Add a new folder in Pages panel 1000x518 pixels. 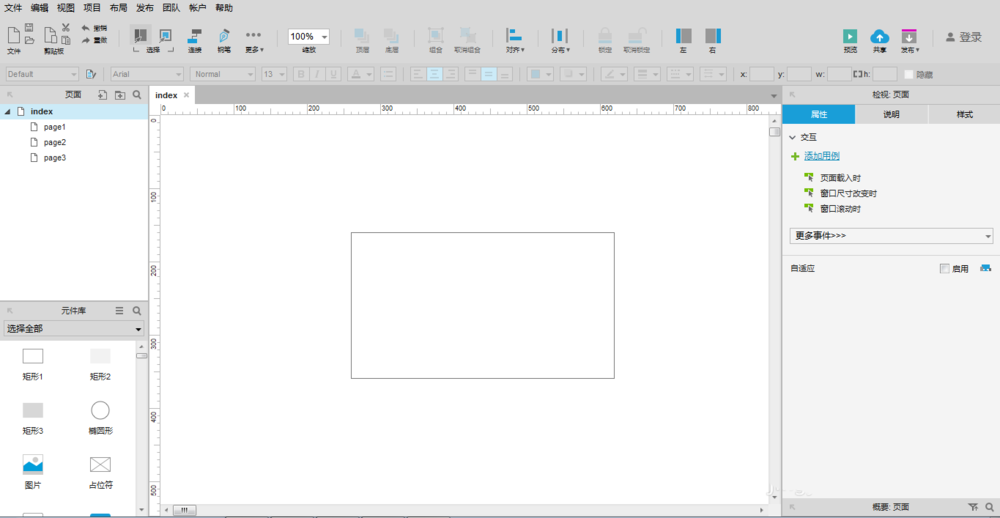pos(120,94)
